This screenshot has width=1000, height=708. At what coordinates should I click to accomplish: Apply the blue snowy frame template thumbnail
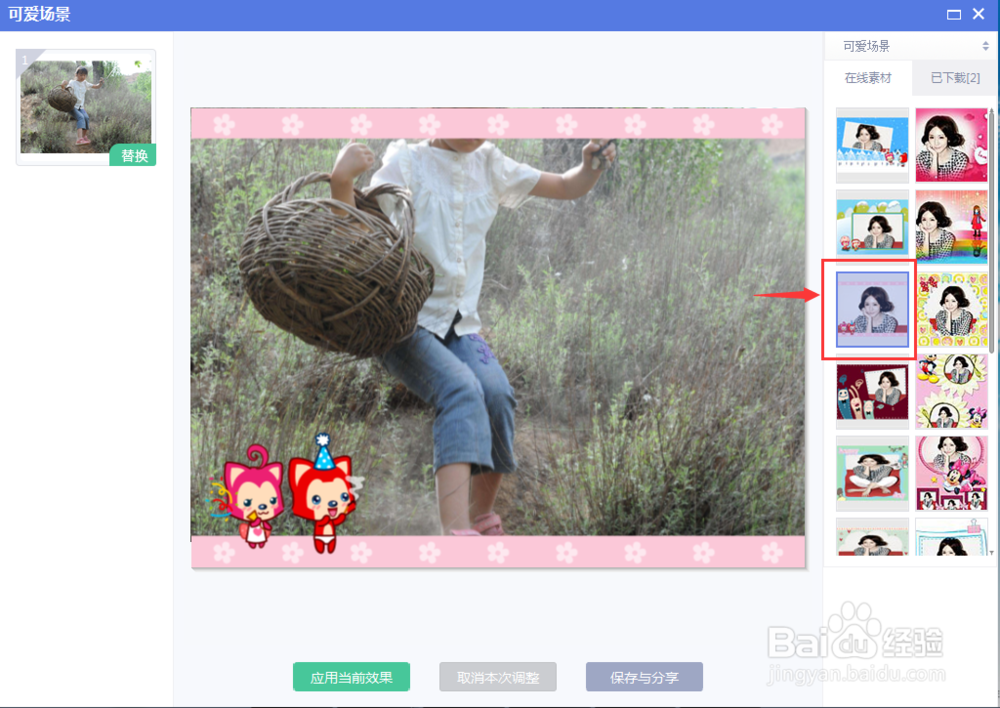[x=872, y=145]
